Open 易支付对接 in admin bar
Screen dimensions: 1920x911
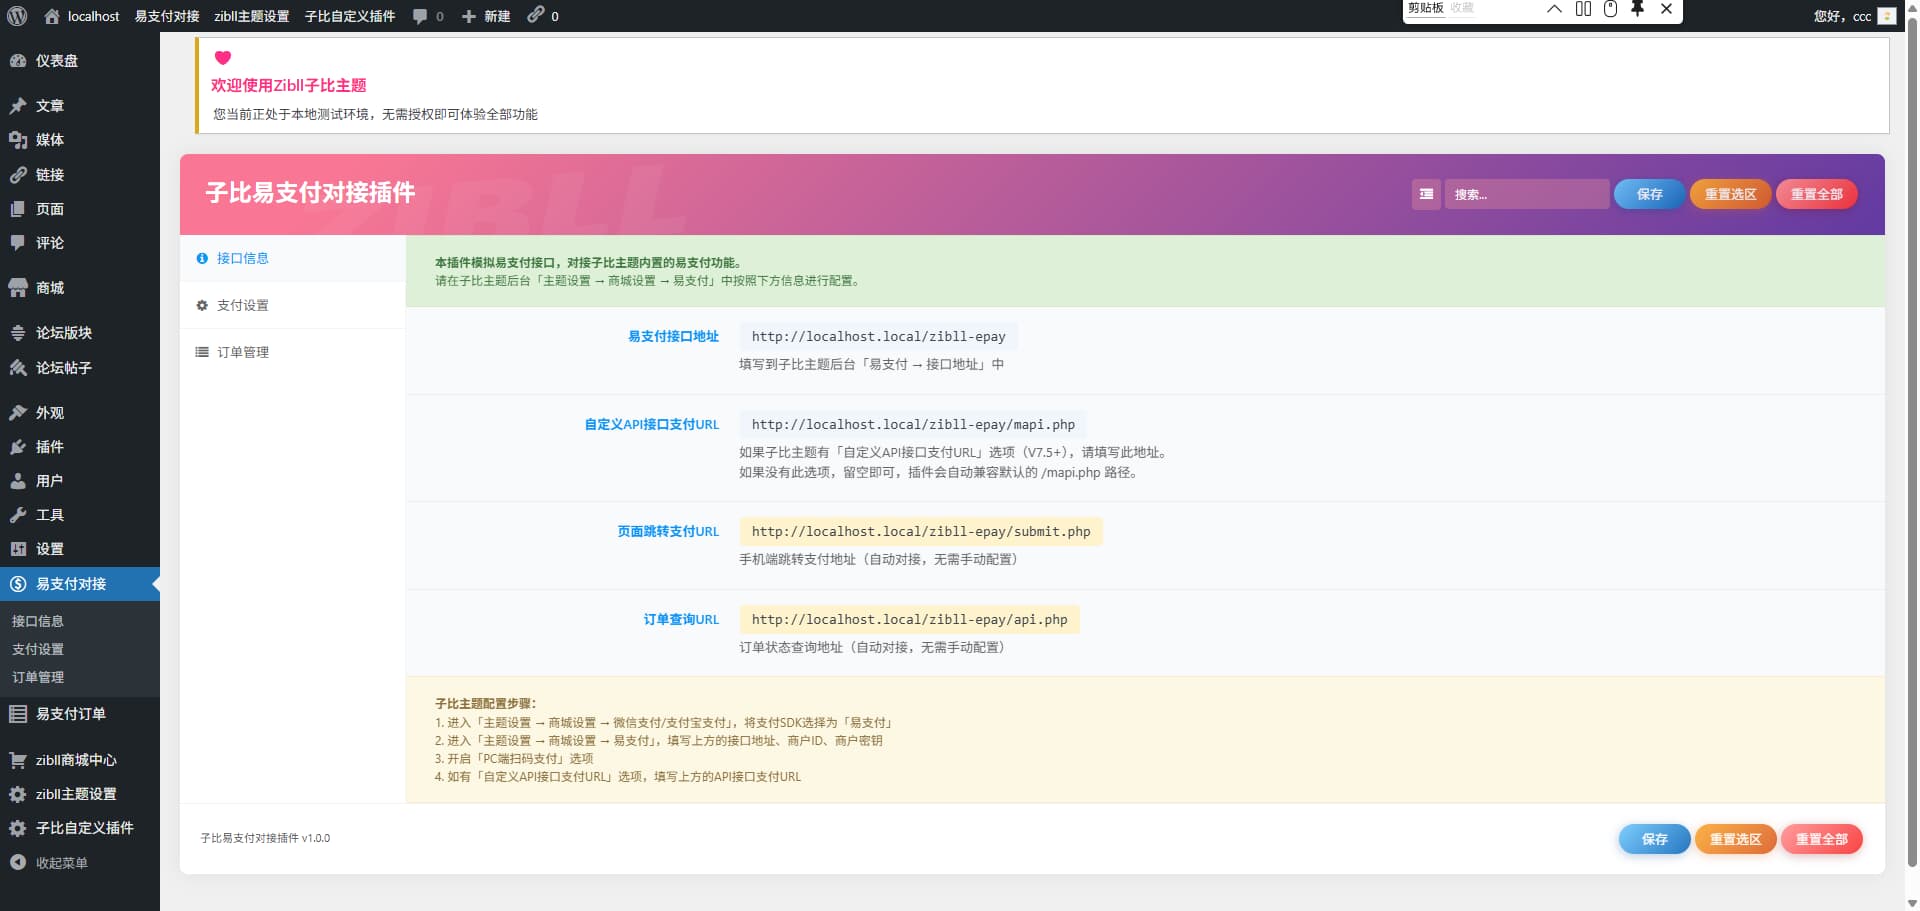167,16
